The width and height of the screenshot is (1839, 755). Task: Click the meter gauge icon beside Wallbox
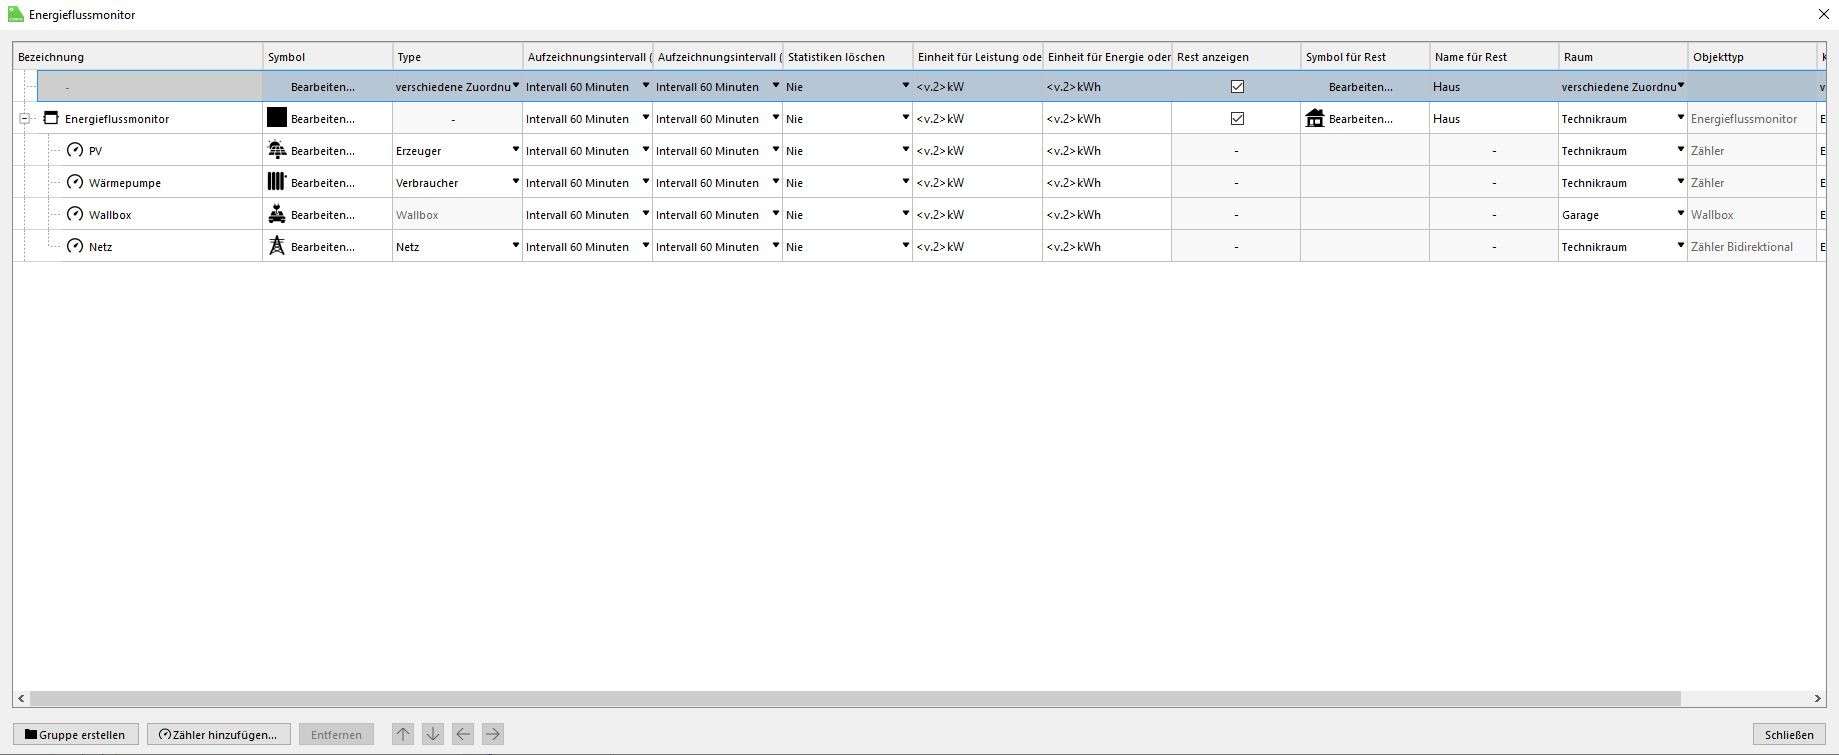click(x=75, y=215)
